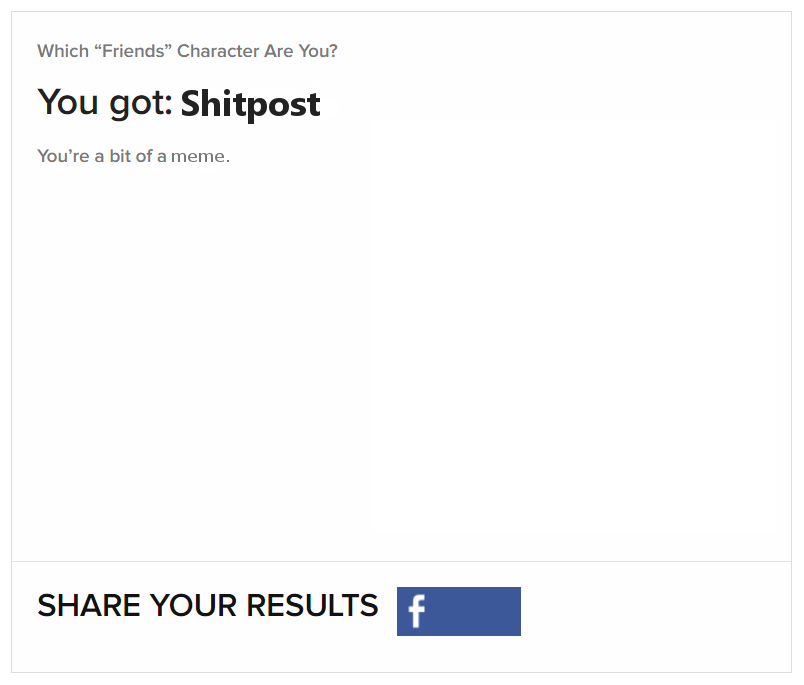Click the word "Character" in the quiz title
This screenshot has width=804, height=685.
(218, 51)
